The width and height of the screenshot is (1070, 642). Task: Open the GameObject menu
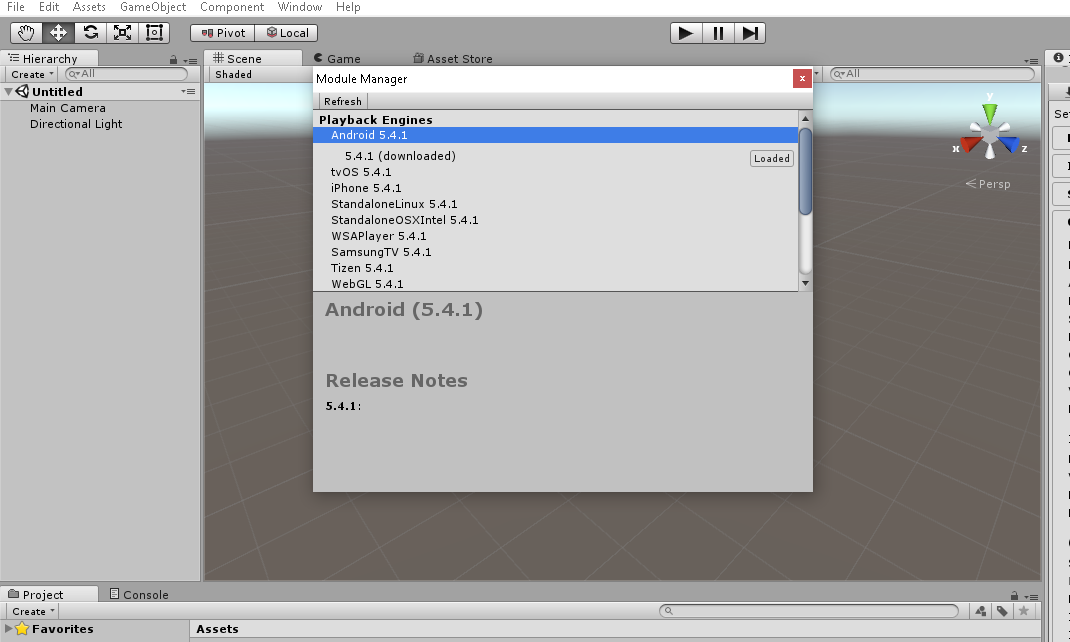pyautogui.click(x=153, y=7)
